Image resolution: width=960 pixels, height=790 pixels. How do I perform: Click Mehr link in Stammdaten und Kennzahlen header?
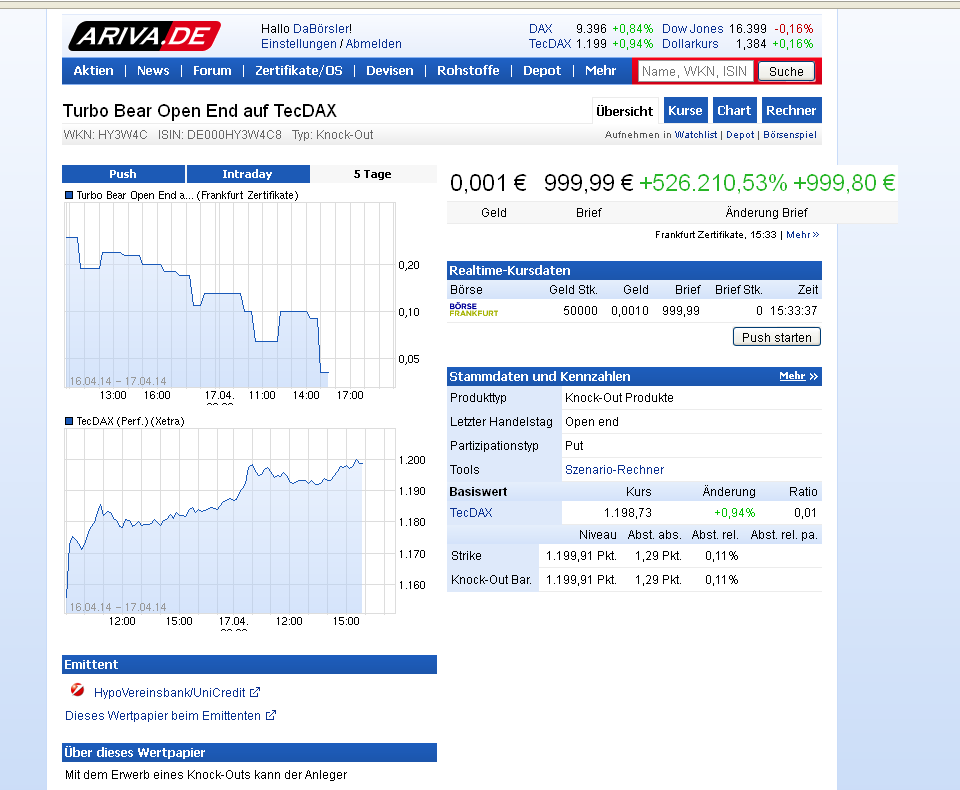click(x=798, y=376)
